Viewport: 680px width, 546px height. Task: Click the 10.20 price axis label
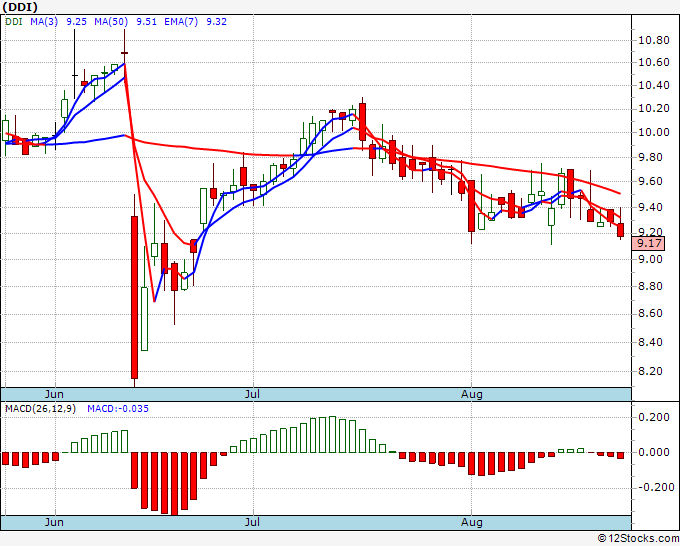654,108
